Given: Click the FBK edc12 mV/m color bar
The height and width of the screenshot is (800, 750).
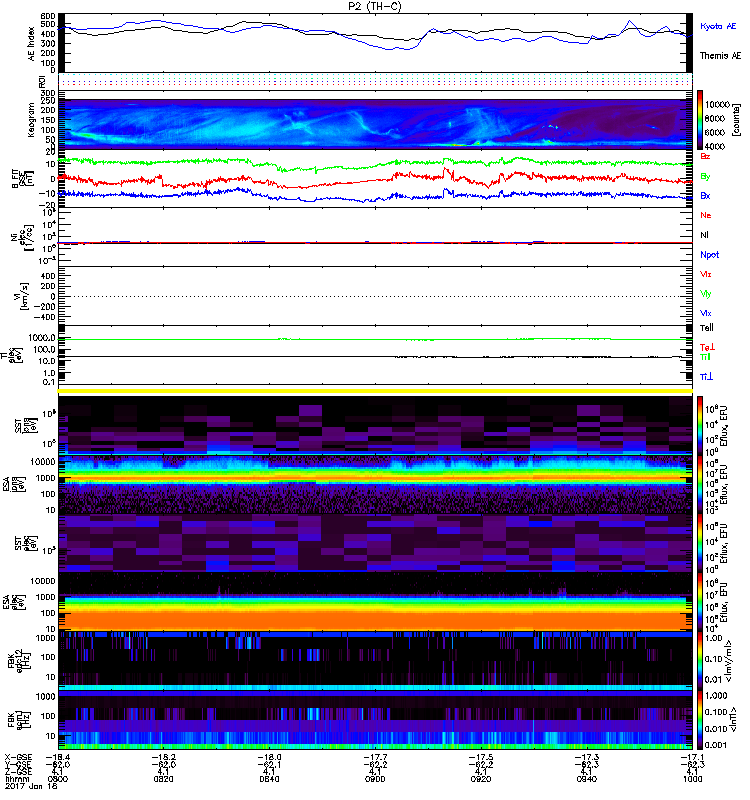Looking at the screenshot, I should click(700, 661).
